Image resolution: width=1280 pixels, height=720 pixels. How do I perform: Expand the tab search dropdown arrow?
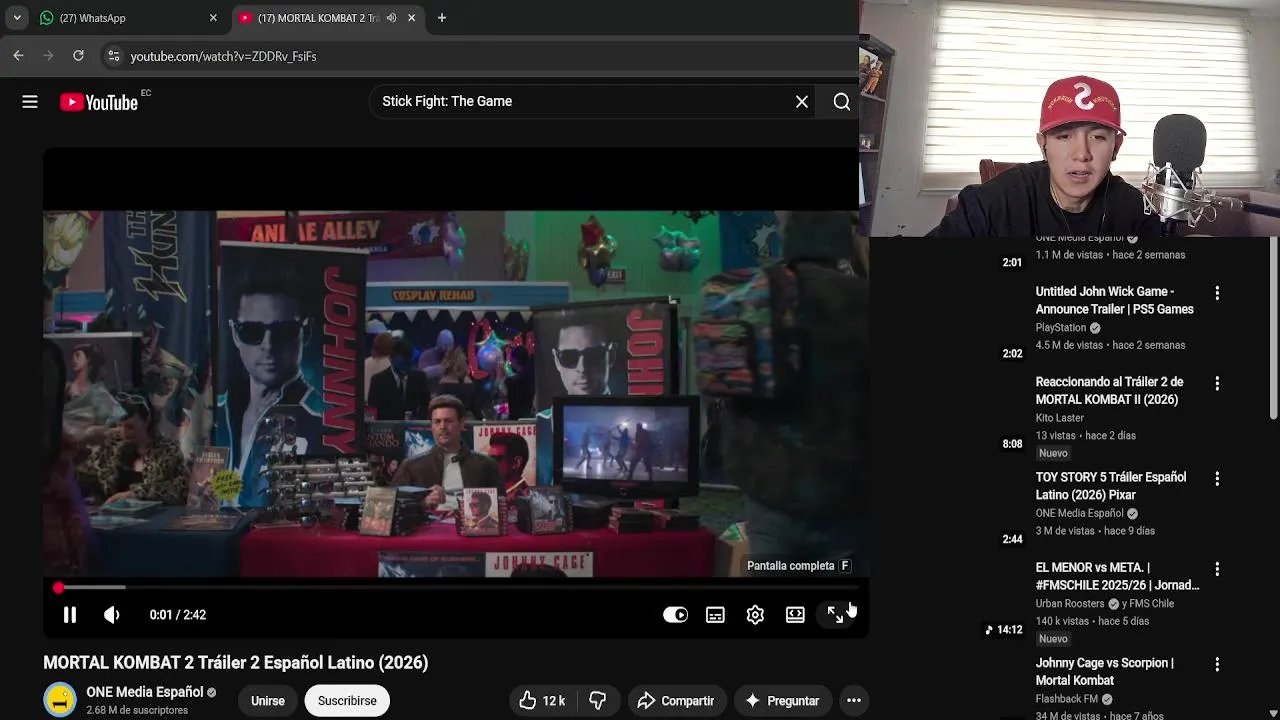(x=17, y=18)
